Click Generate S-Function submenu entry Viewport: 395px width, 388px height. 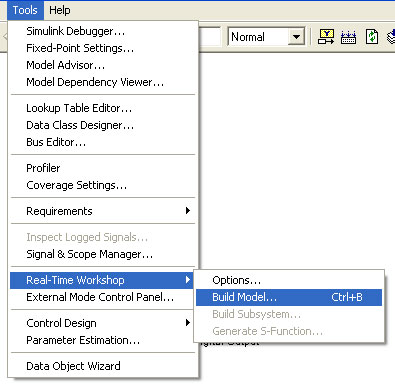pyautogui.click(x=289, y=331)
